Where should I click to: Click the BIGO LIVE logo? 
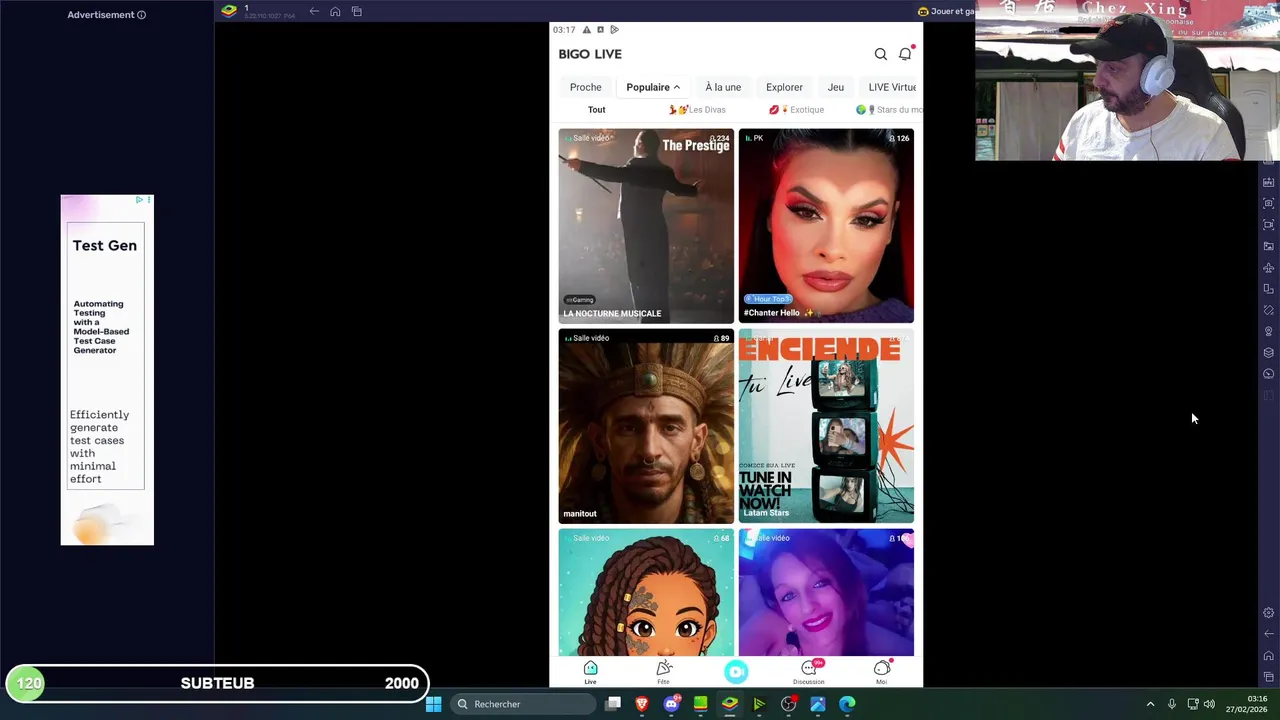[590, 54]
